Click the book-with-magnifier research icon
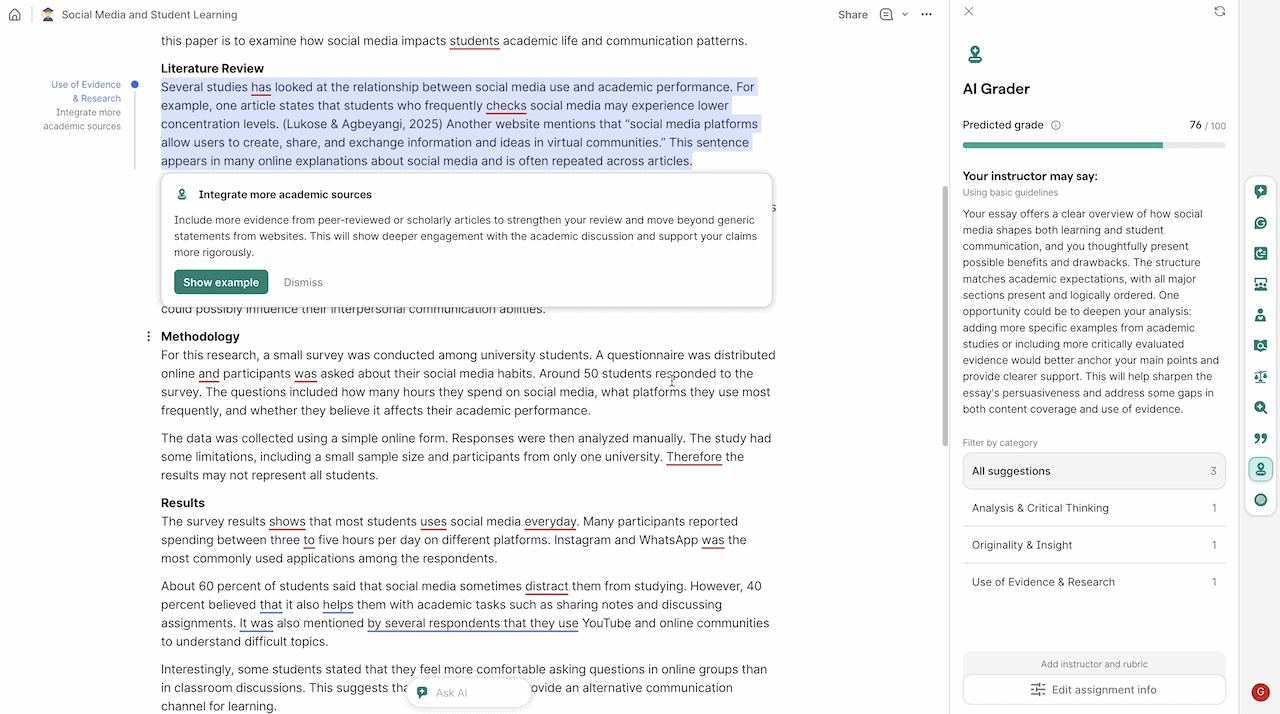The height and width of the screenshot is (714, 1280). click(x=1260, y=346)
